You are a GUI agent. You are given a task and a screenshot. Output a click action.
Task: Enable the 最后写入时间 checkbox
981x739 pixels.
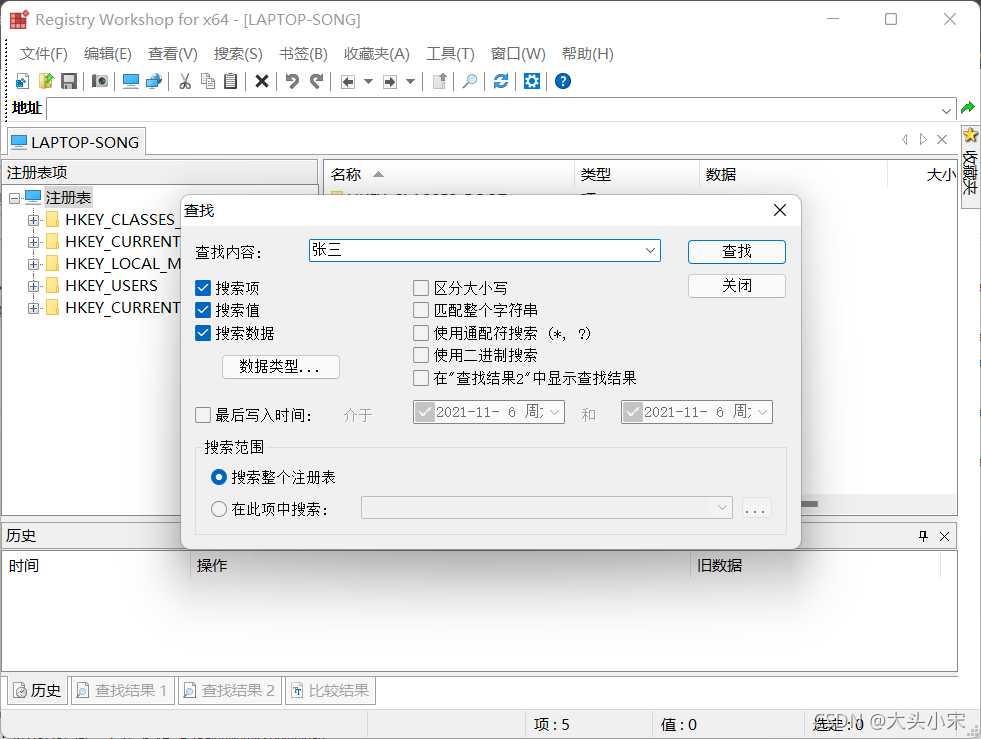(203, 415)
